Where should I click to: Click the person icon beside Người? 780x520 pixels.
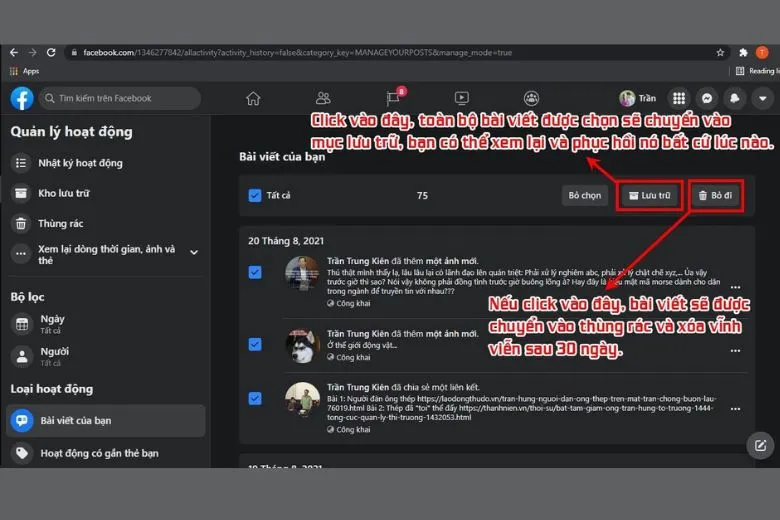click(x=22, y=356)
